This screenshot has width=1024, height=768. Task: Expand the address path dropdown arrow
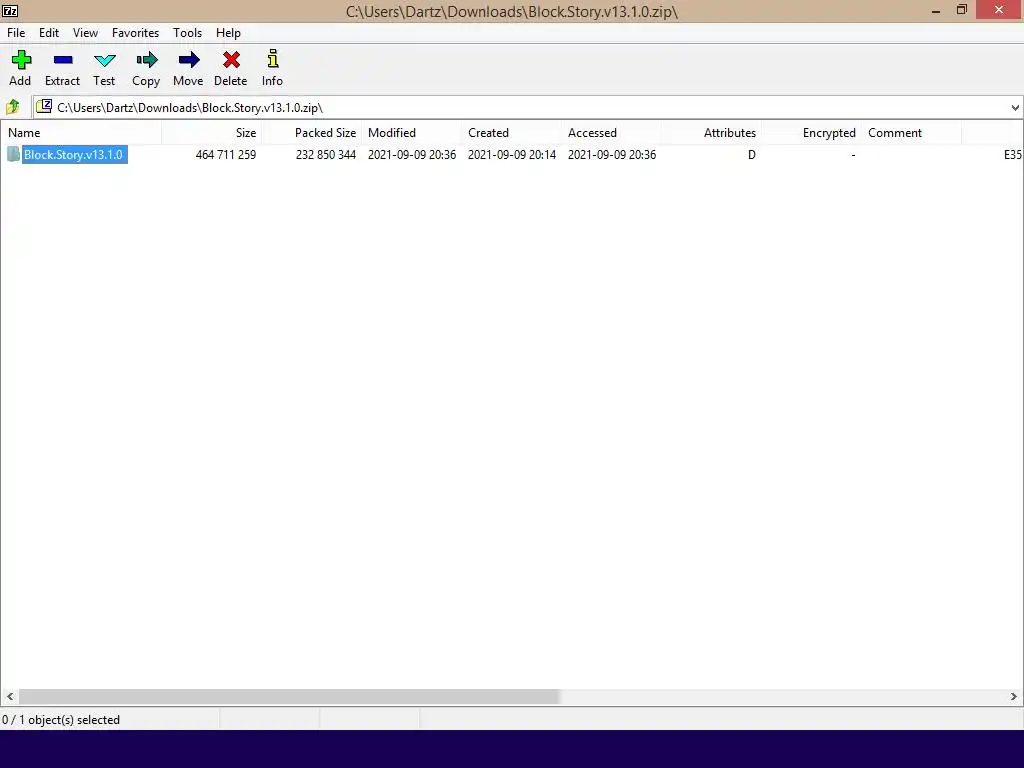click(1015, 108)
